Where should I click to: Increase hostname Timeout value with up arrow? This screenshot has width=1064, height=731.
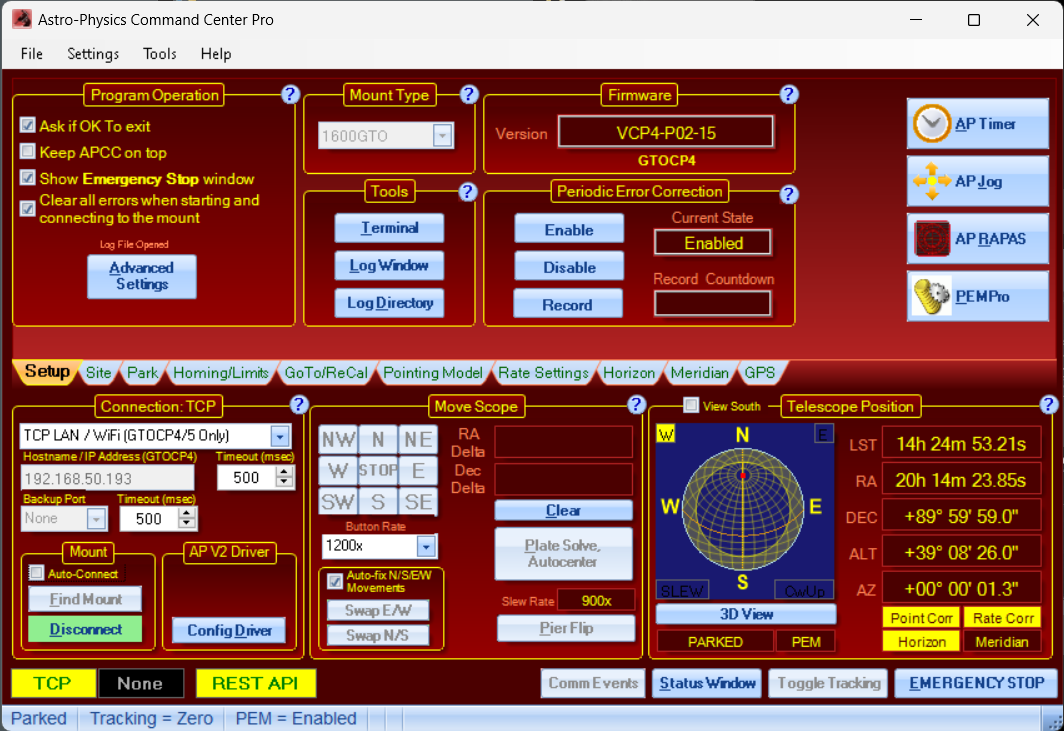click(x=285, y=472)
